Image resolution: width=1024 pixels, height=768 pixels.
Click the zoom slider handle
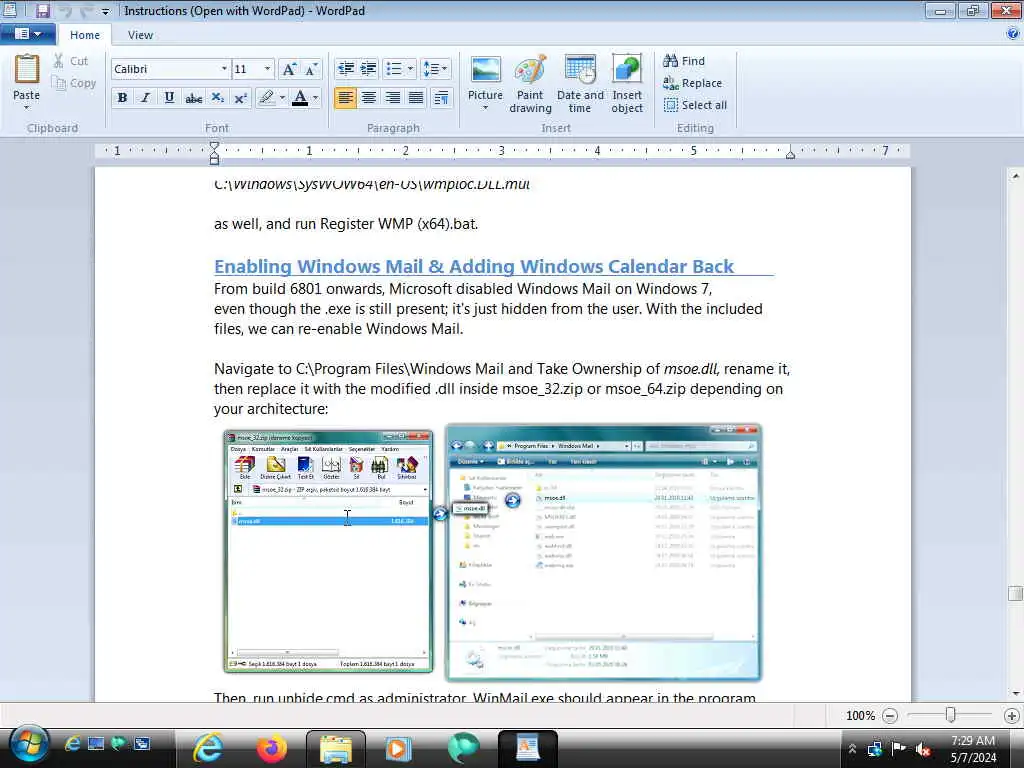coord(951,716)
